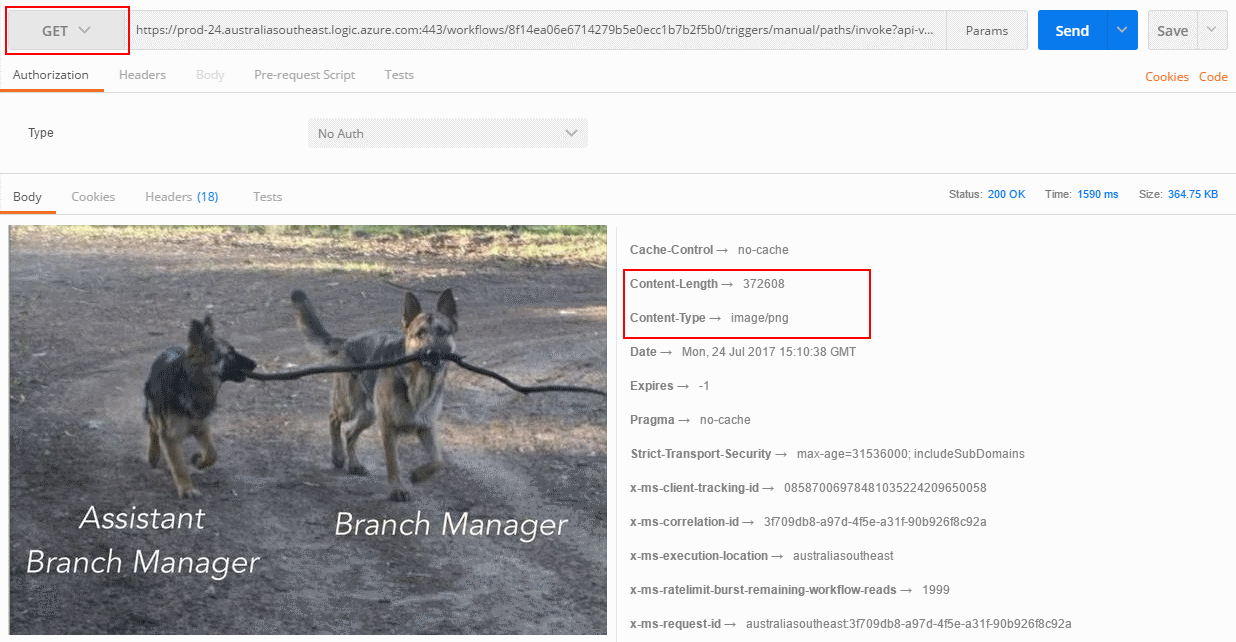Expand the Save dropdown arrow

click(1212, 31)
